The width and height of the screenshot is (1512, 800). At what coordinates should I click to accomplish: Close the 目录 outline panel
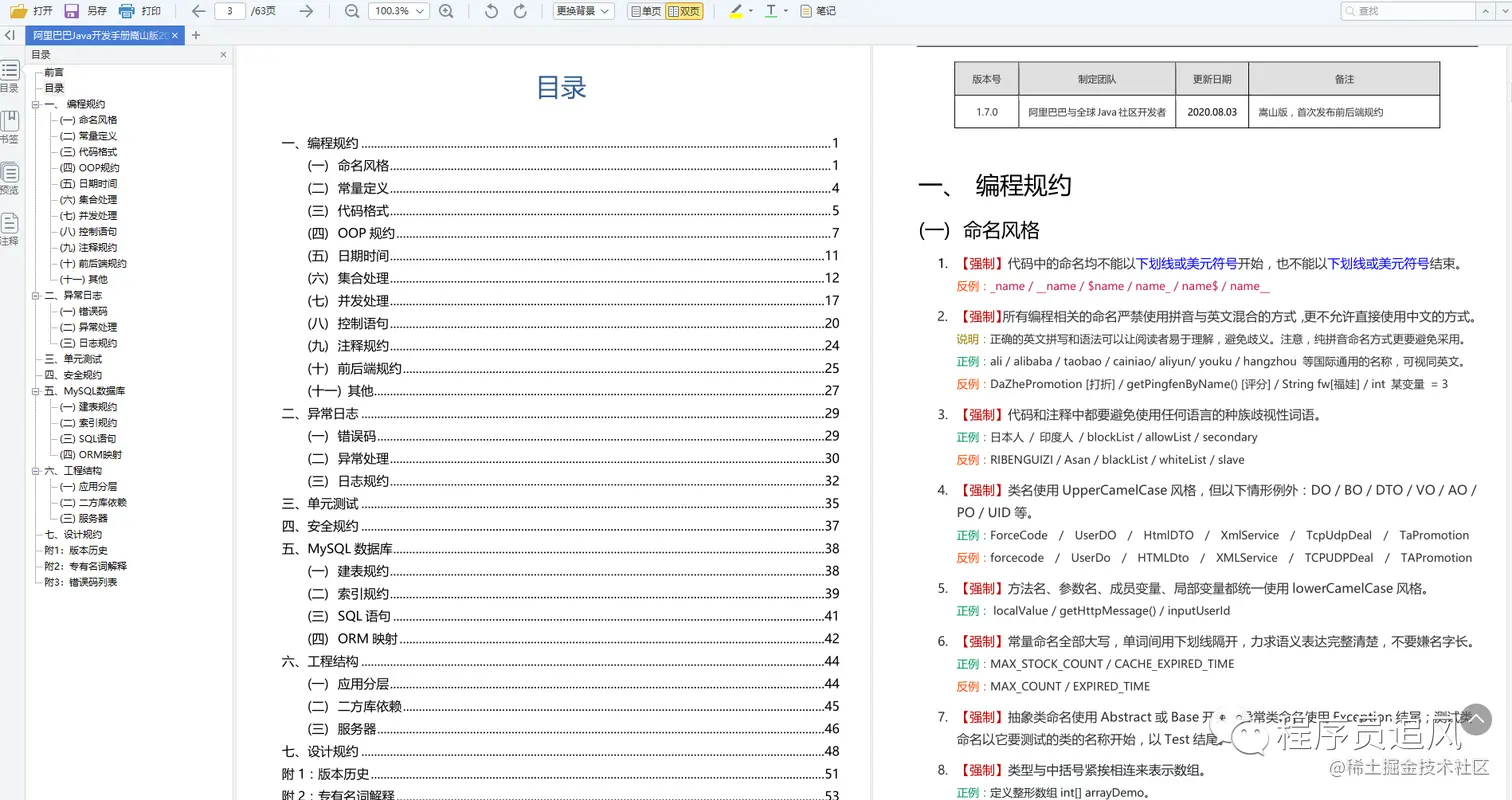click(x=223, y=55)
